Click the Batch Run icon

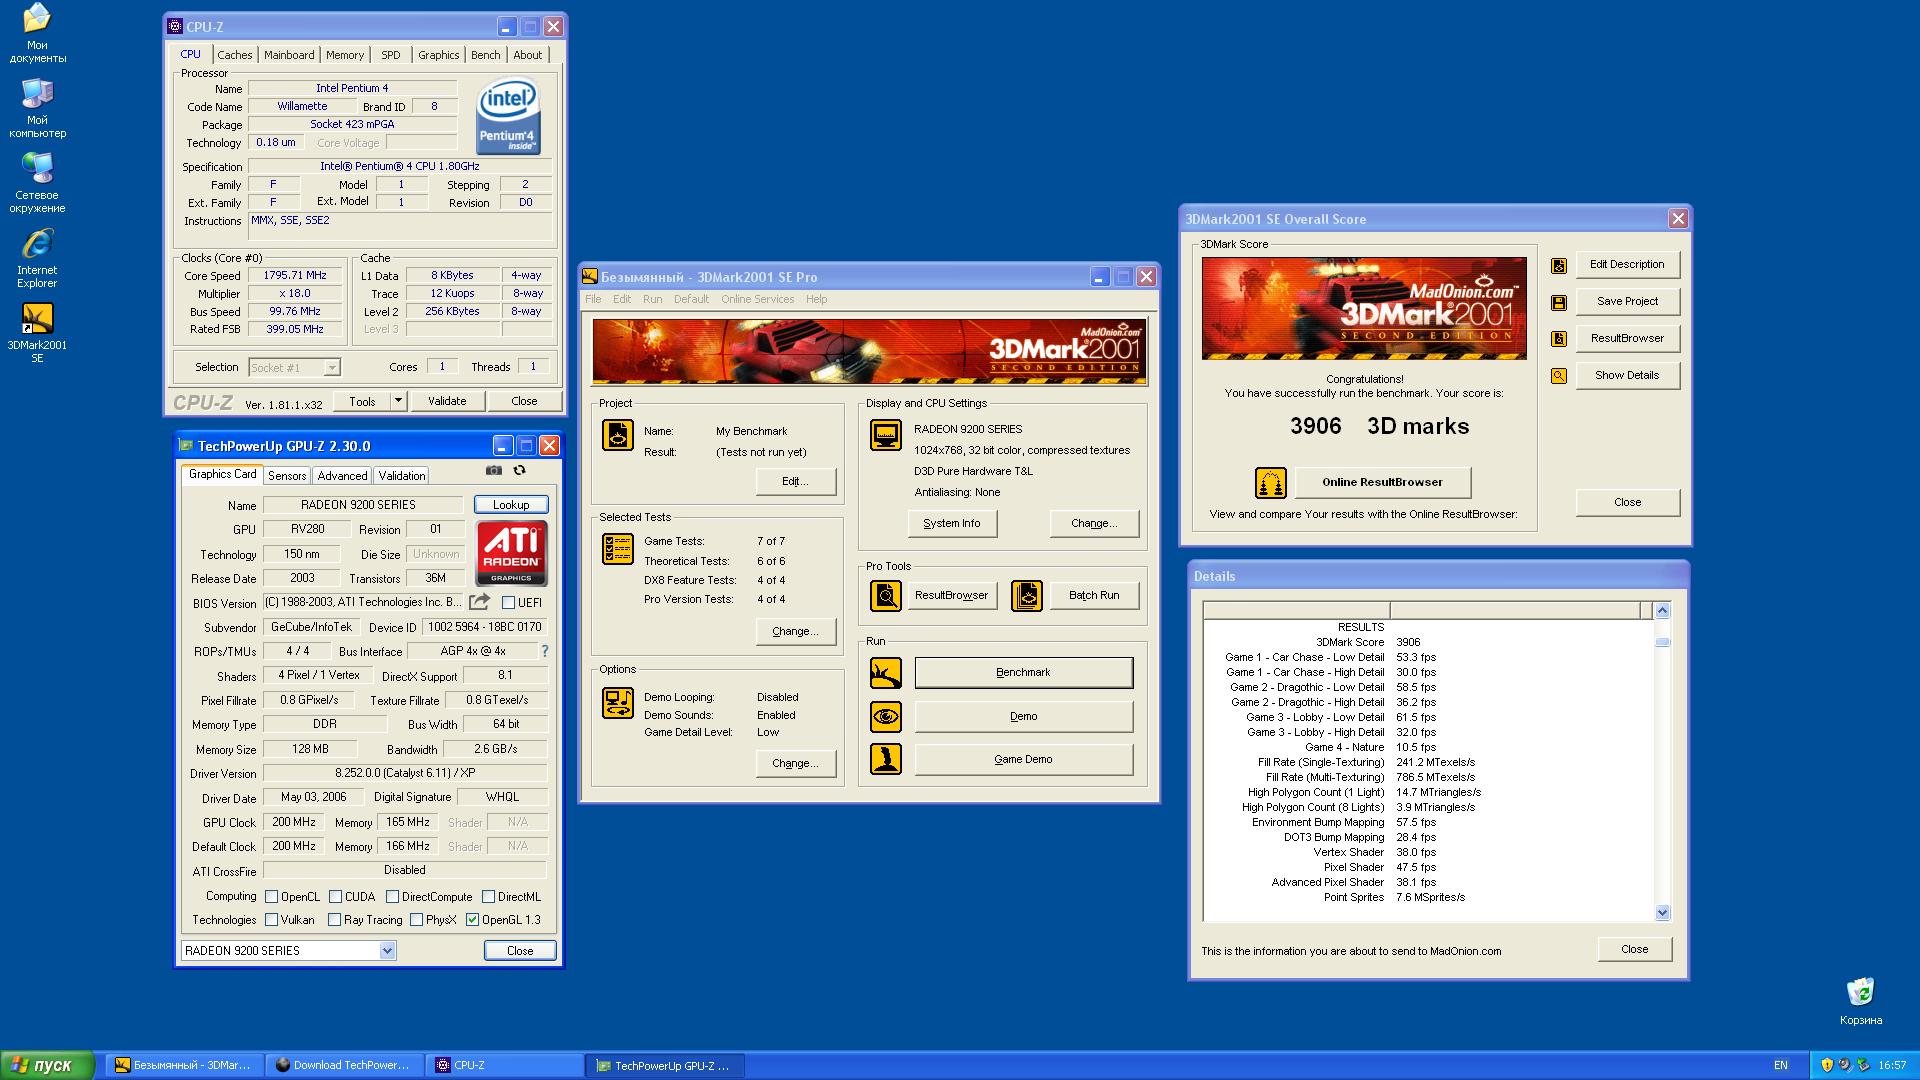coord(1026,596)
